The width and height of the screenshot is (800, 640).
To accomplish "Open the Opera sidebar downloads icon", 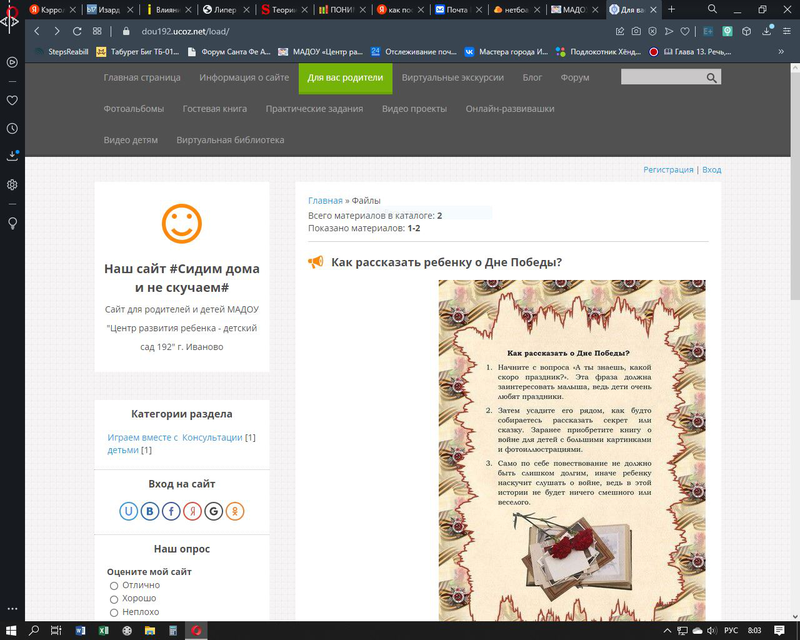I will [x=12, y=156].
